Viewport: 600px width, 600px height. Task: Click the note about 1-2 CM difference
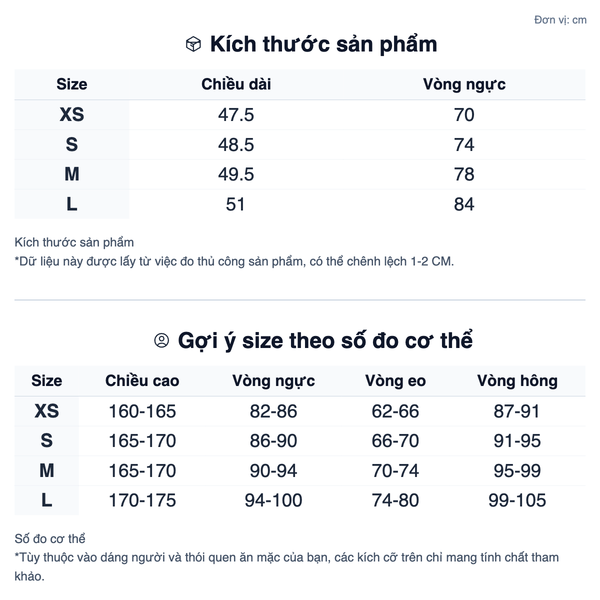pyautogui.click(x=234, y=262)
